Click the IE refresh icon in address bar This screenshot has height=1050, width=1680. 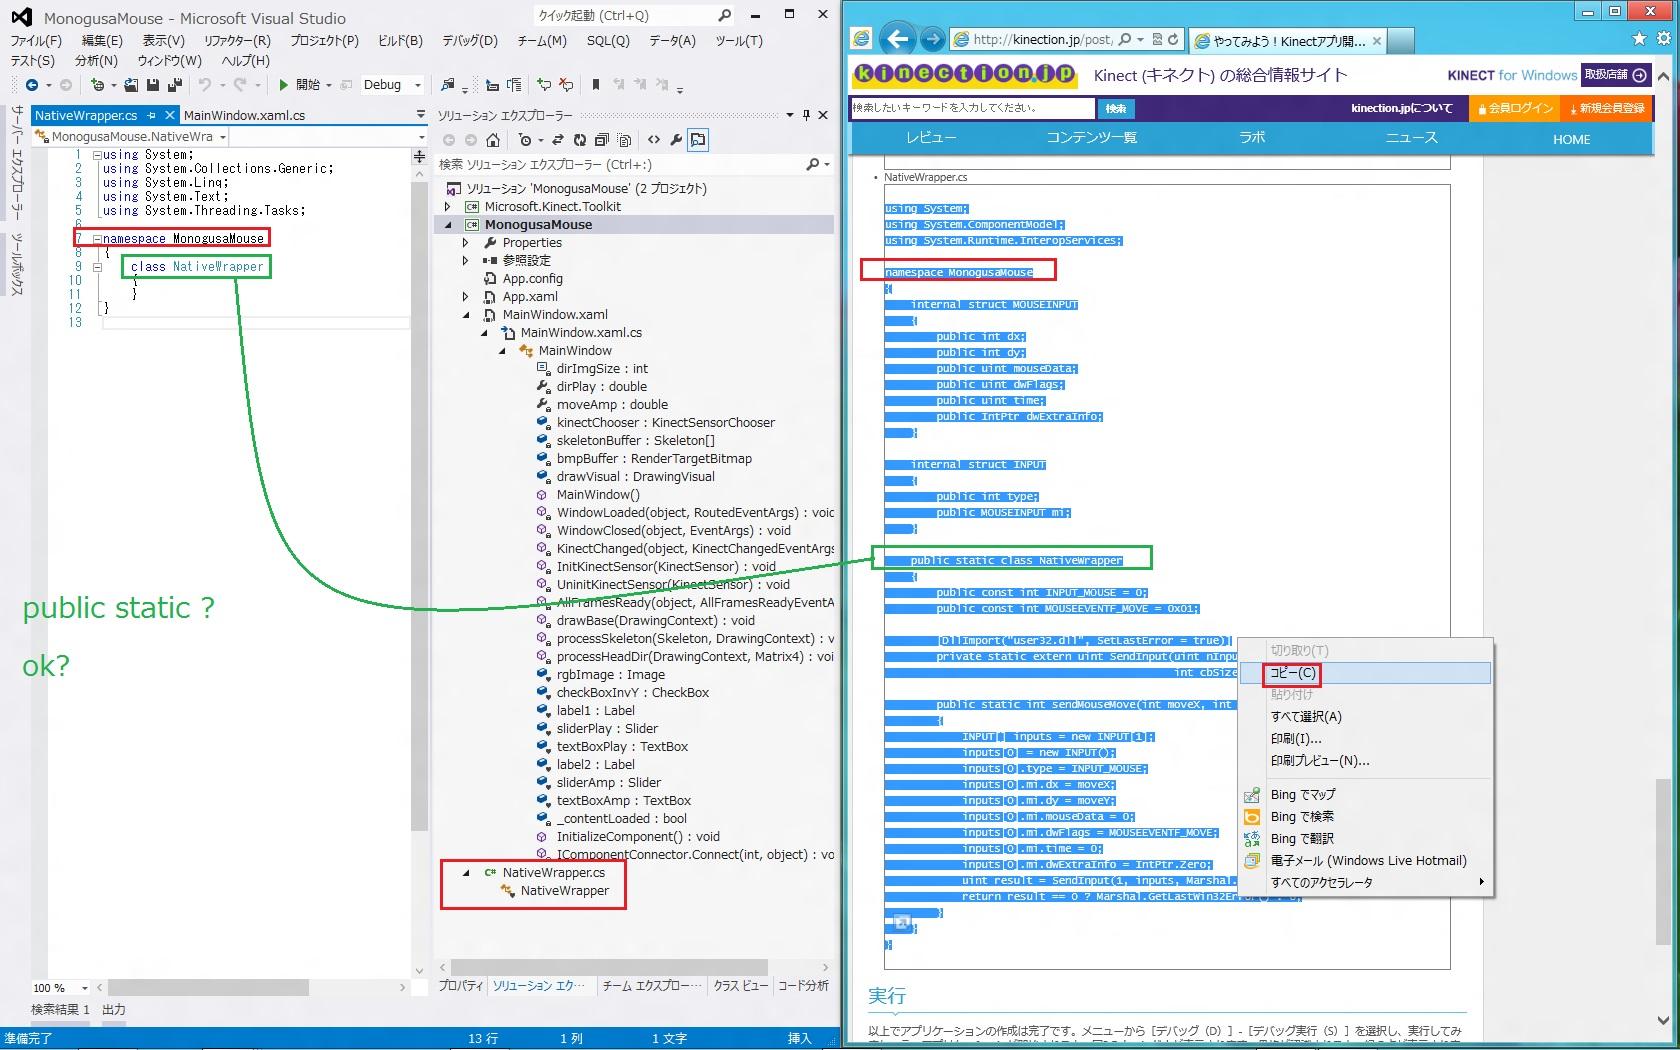tap(1173, 39)
